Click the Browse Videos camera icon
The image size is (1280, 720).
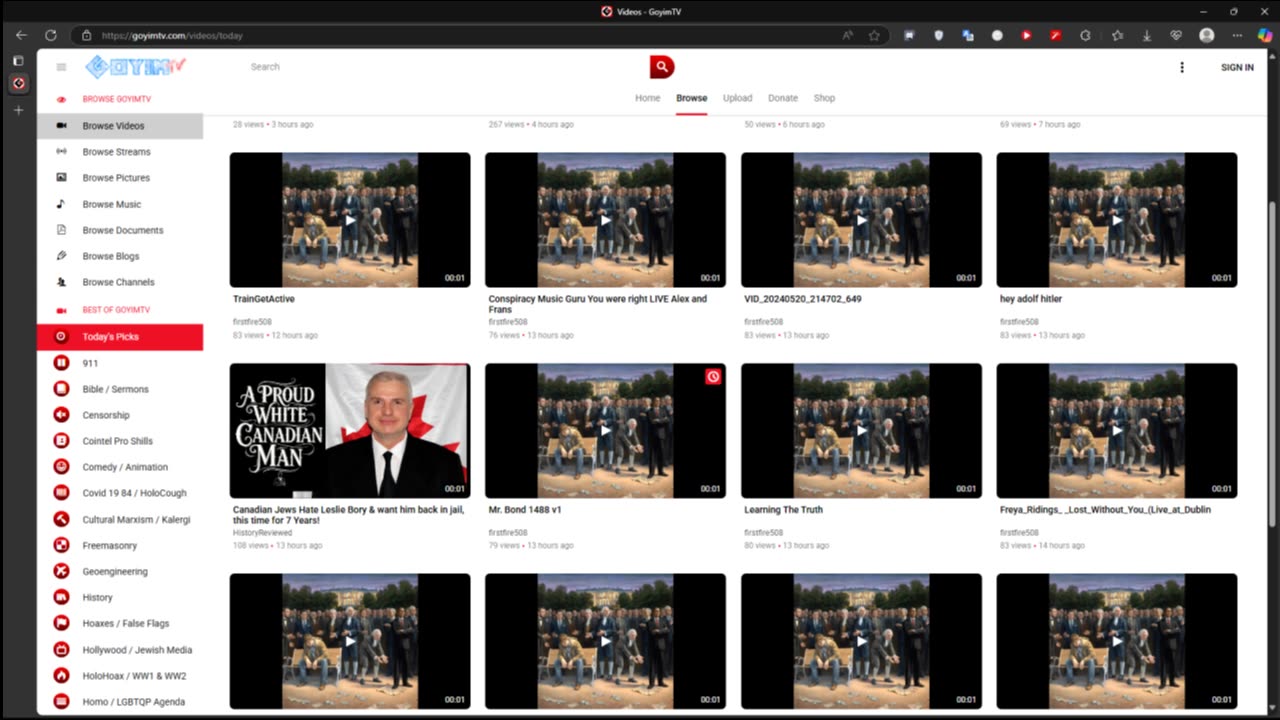61,126
